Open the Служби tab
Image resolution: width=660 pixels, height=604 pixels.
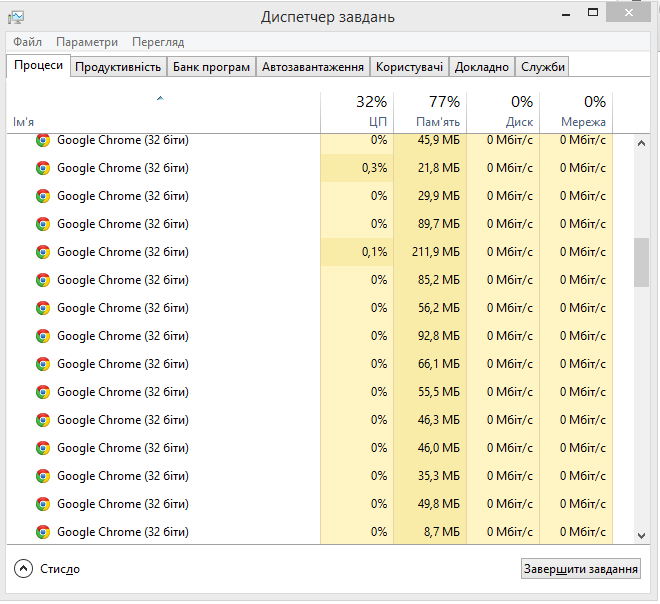click(x=543, y=67)
